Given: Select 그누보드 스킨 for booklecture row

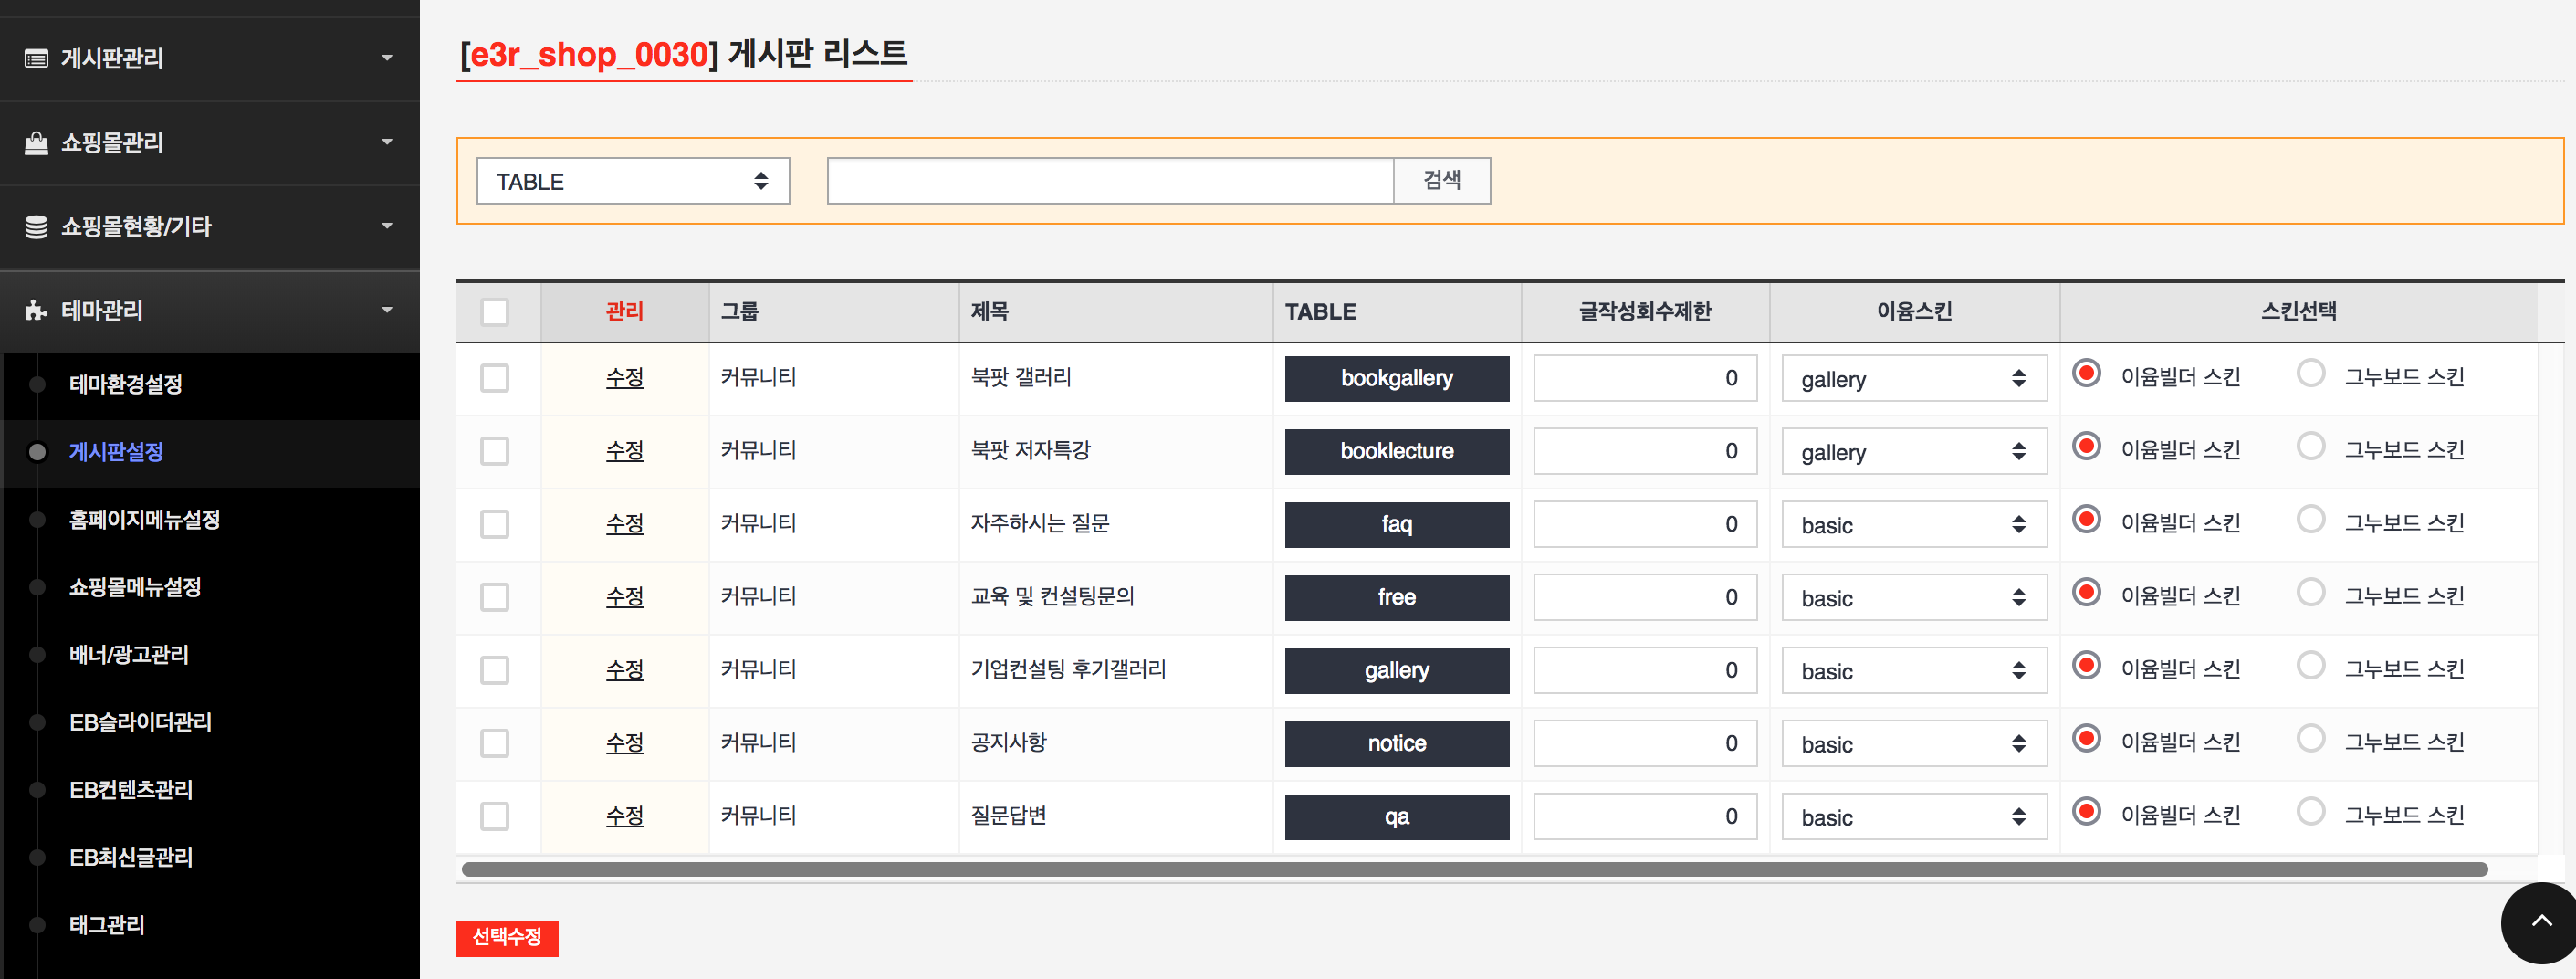Looking at the screenshot, I should [2310, 446].
